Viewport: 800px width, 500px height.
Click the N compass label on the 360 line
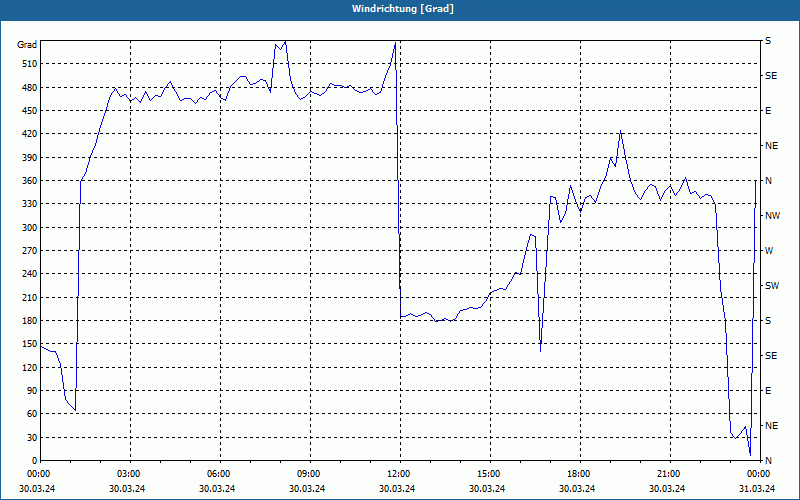point(768,181)
